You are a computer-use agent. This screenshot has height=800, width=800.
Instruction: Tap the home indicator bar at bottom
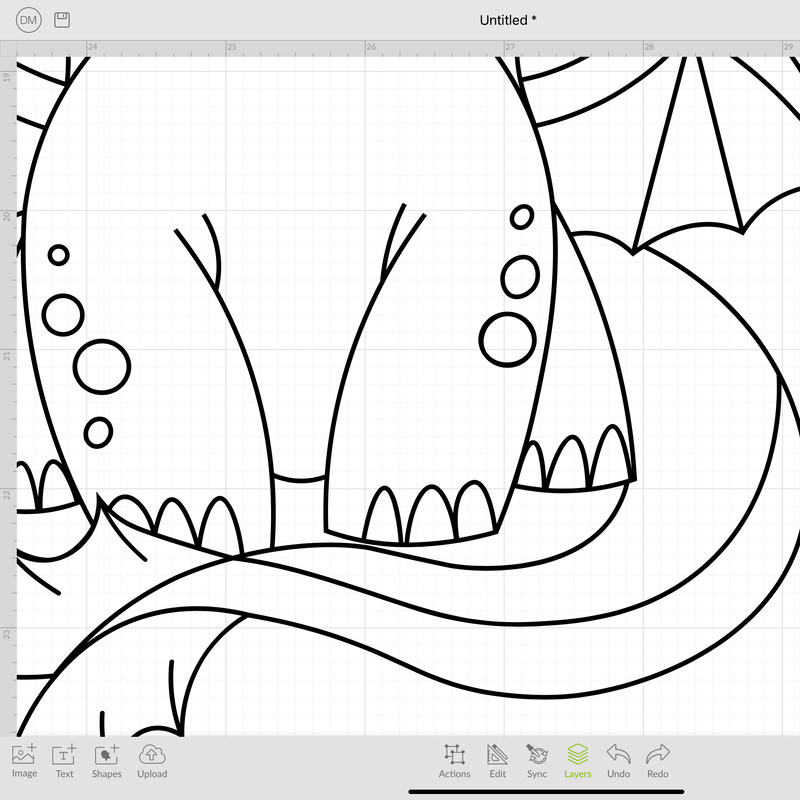pyautogui.click(x=546, y=793)
